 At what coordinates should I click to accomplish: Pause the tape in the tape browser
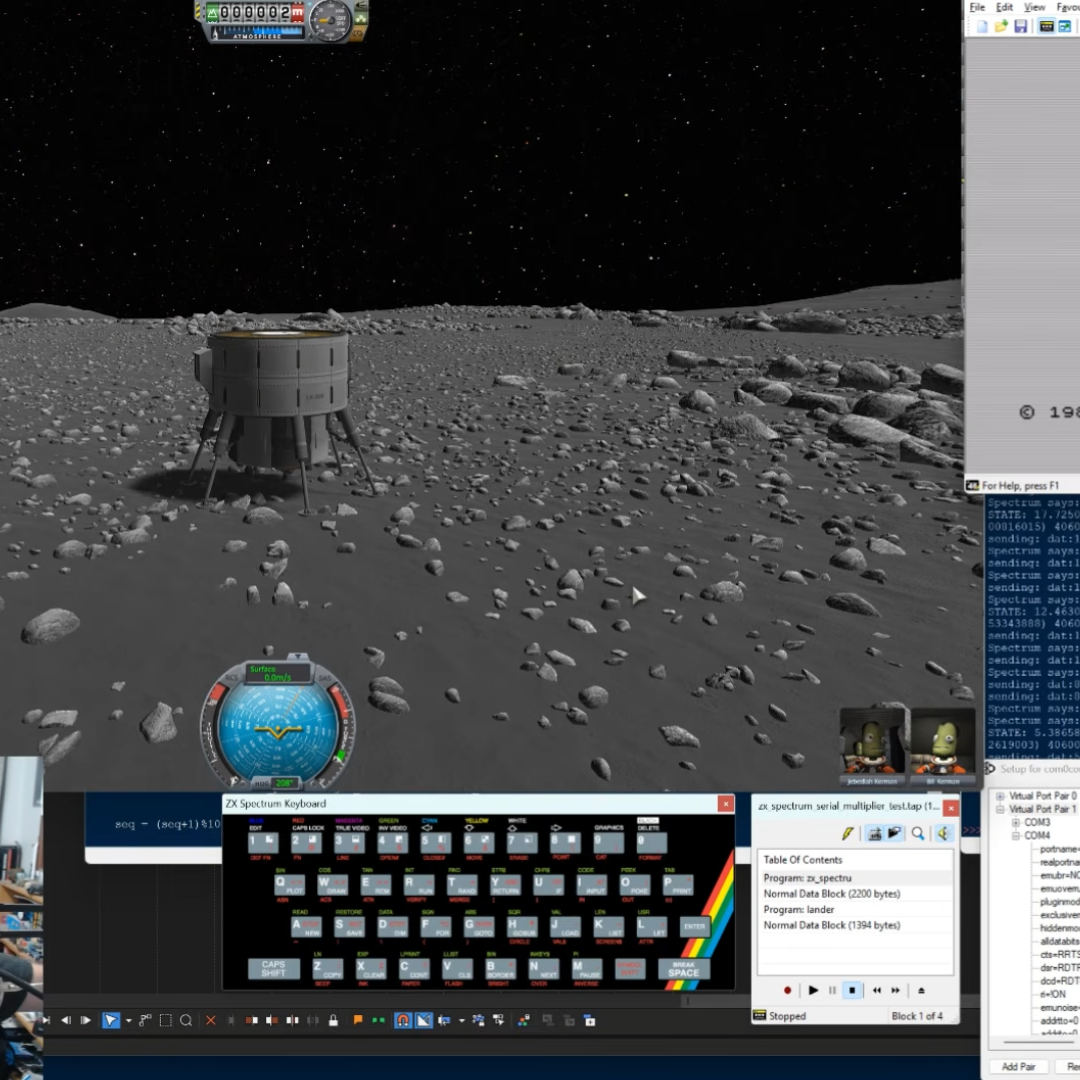coord(832,990)
